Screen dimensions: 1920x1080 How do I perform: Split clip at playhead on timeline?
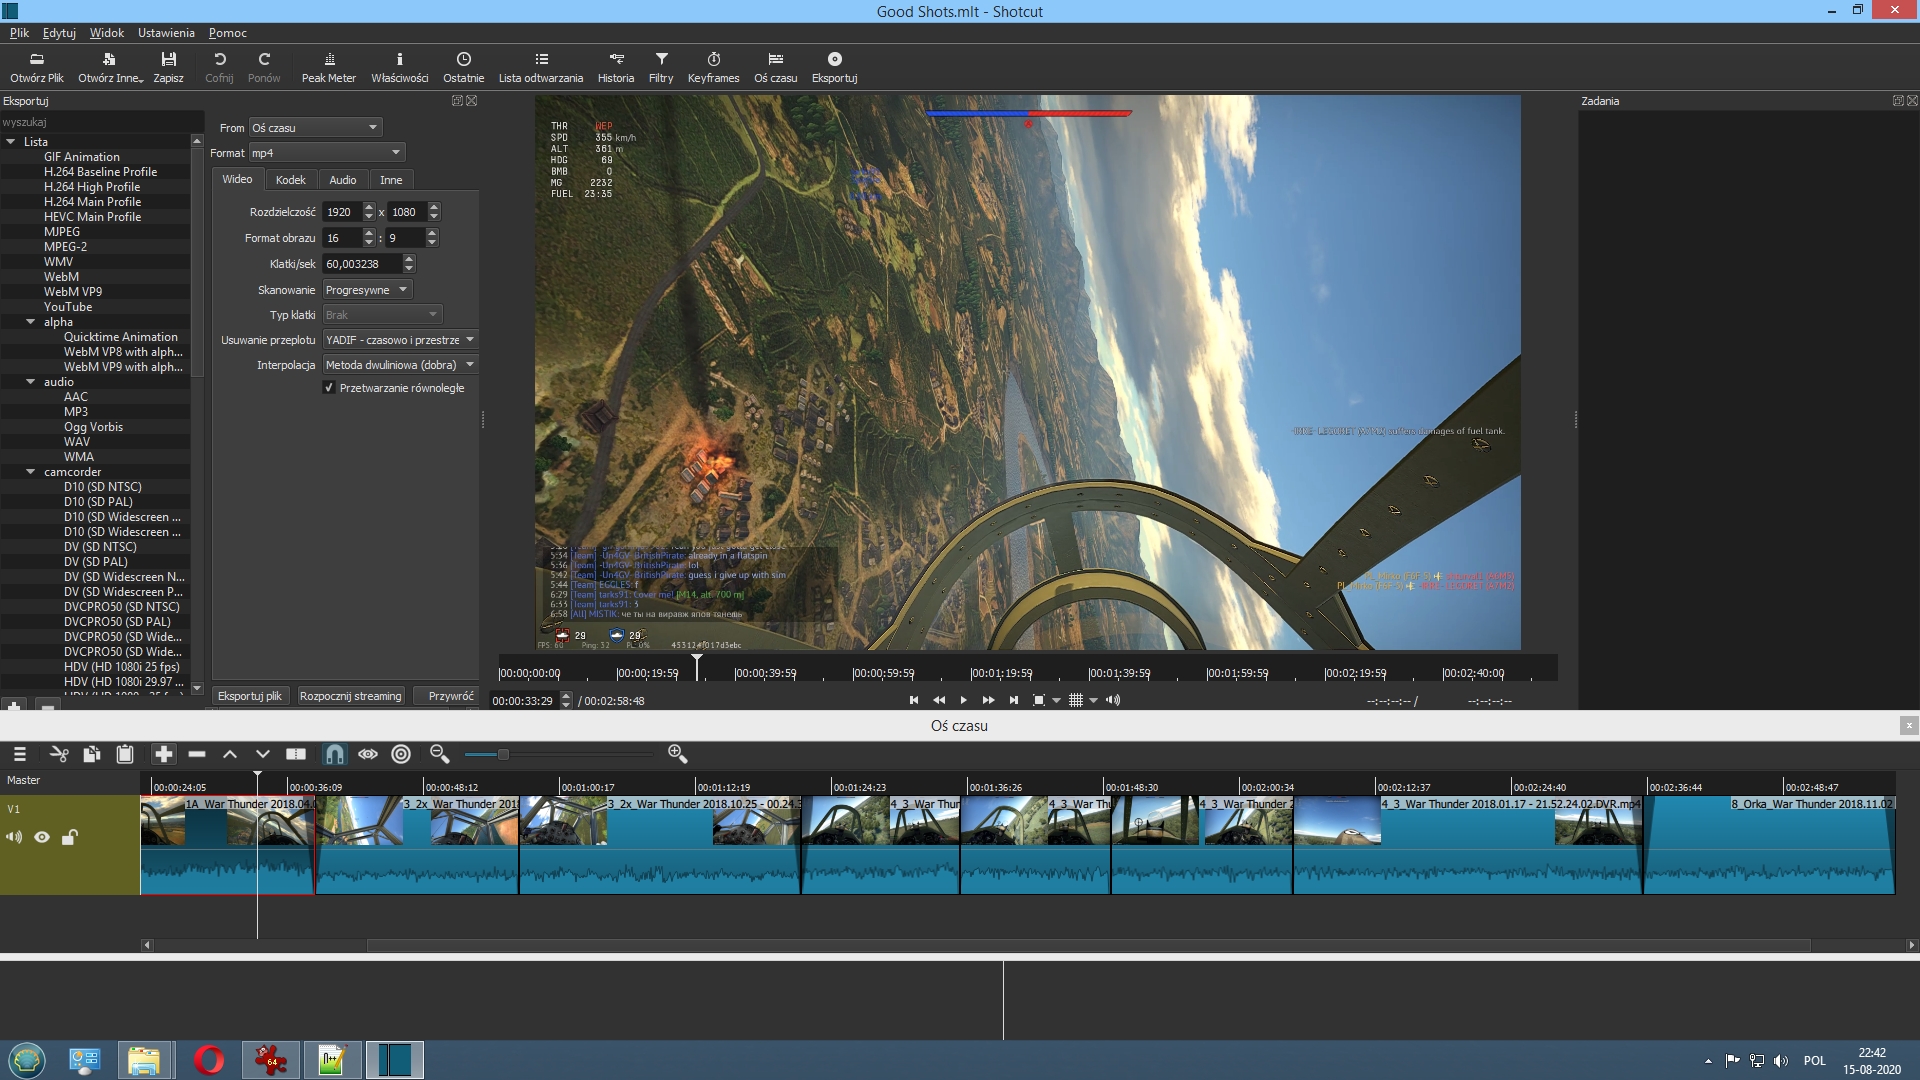296,754
